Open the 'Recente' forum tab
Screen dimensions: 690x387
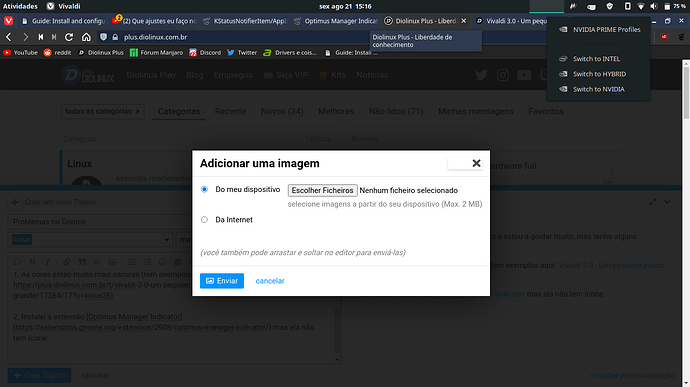[x=231, y=111]
